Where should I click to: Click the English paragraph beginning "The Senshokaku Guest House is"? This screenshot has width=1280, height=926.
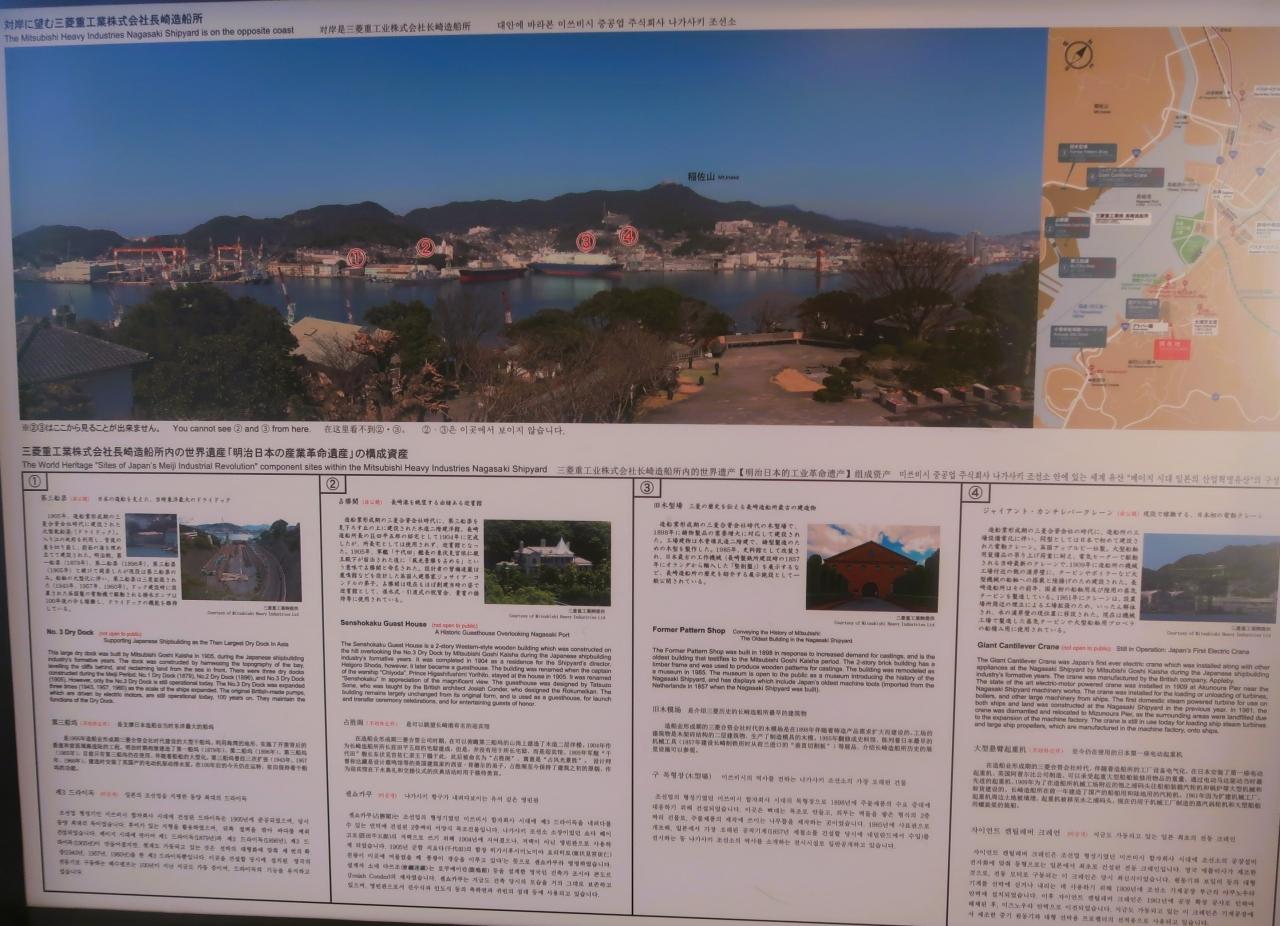(x=476, y=673)
